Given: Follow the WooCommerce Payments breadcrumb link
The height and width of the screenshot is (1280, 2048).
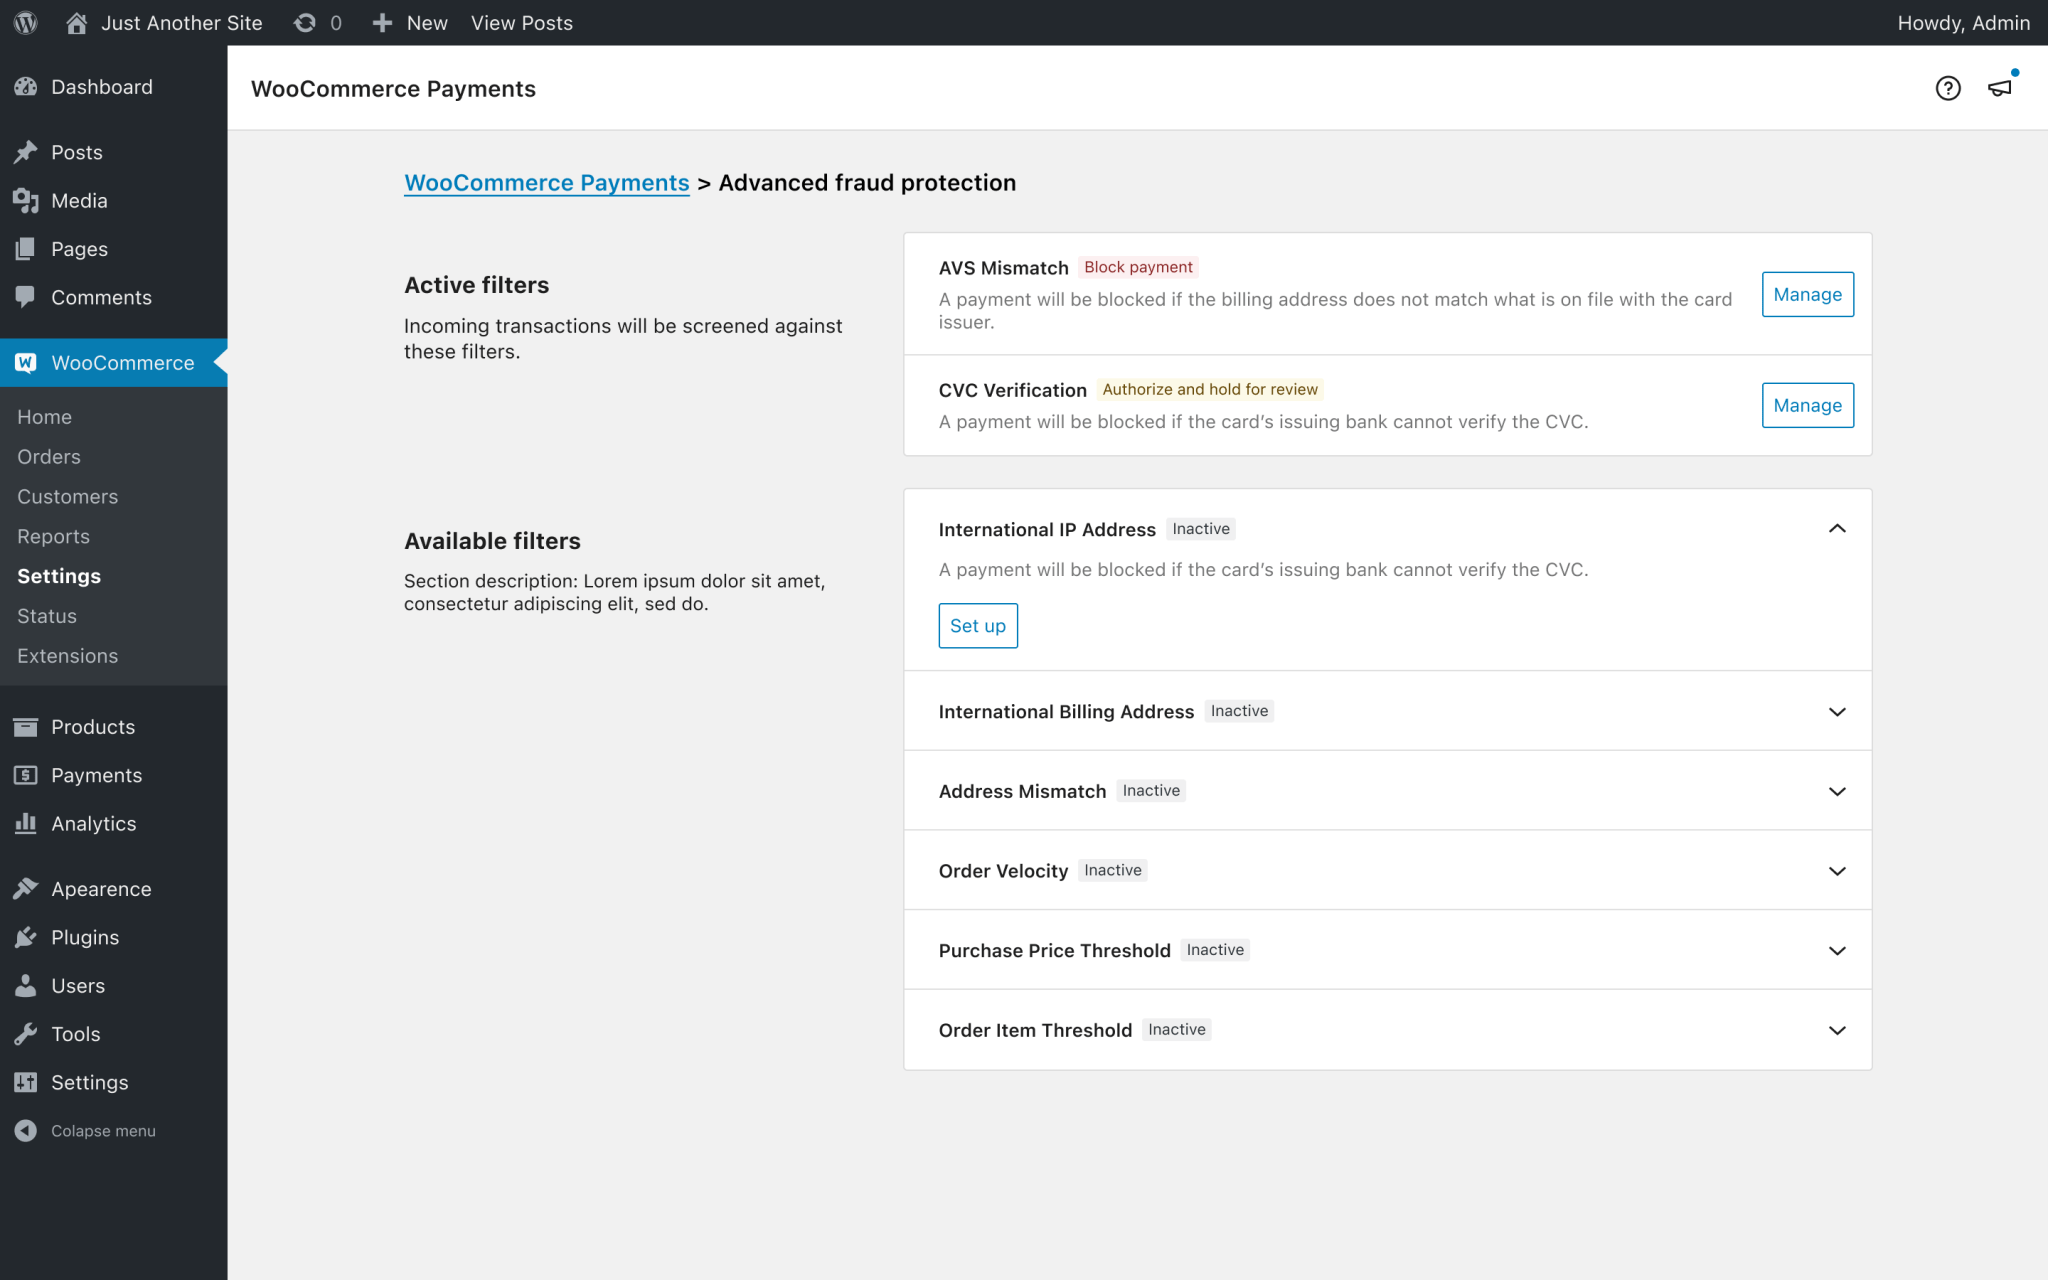Looking at the screenshot, I should tap(546, 182).
